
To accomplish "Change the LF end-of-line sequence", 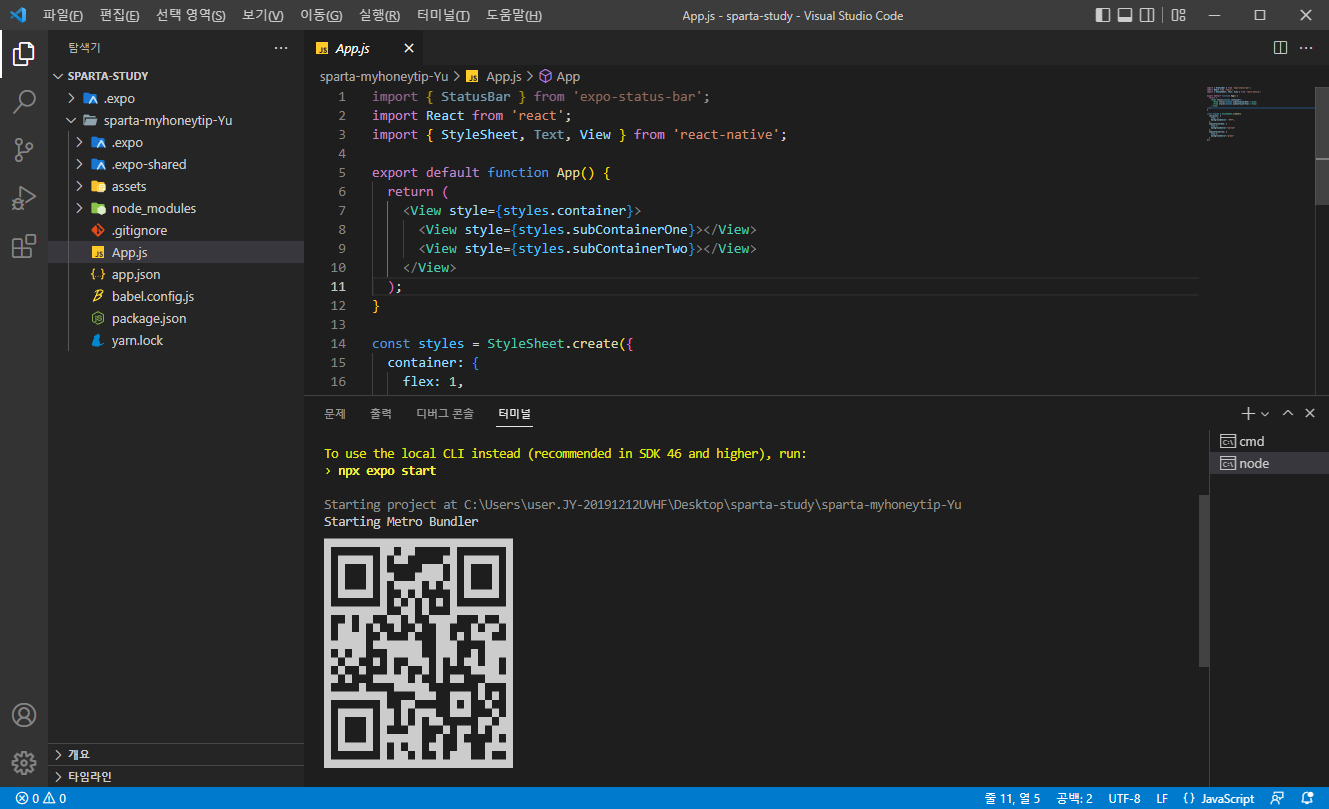I will [1162, 799].
